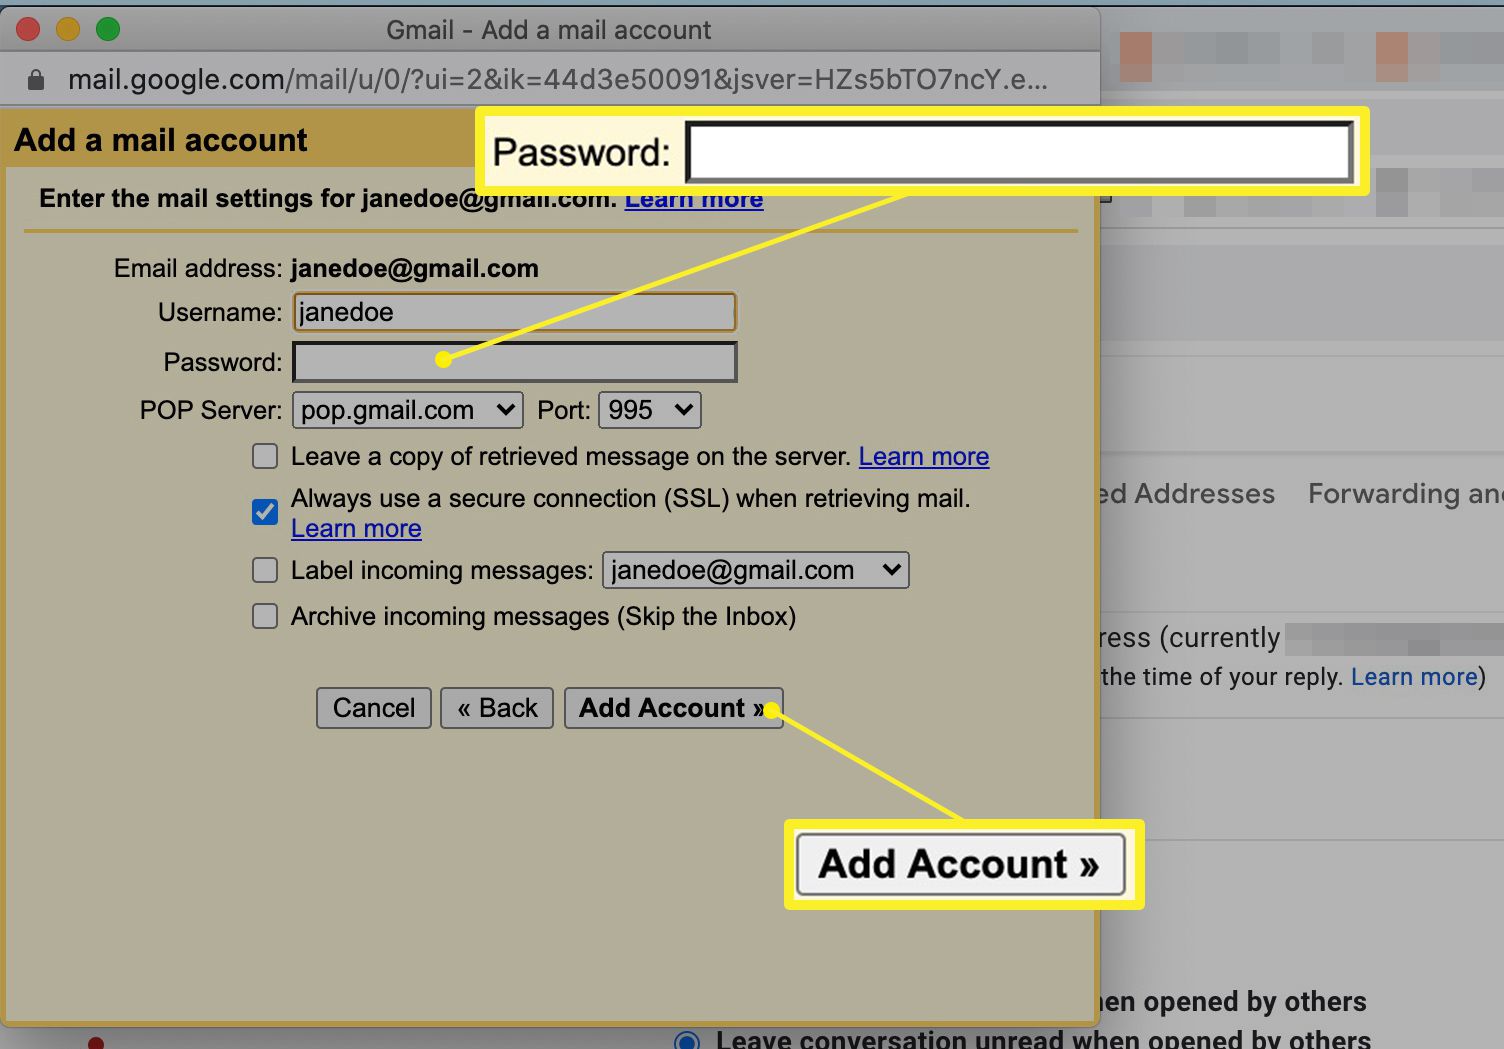The image size is (1504, 1049).
Task: Open Forwarding tab in background Gmail settings
Action: [1405, 494]
